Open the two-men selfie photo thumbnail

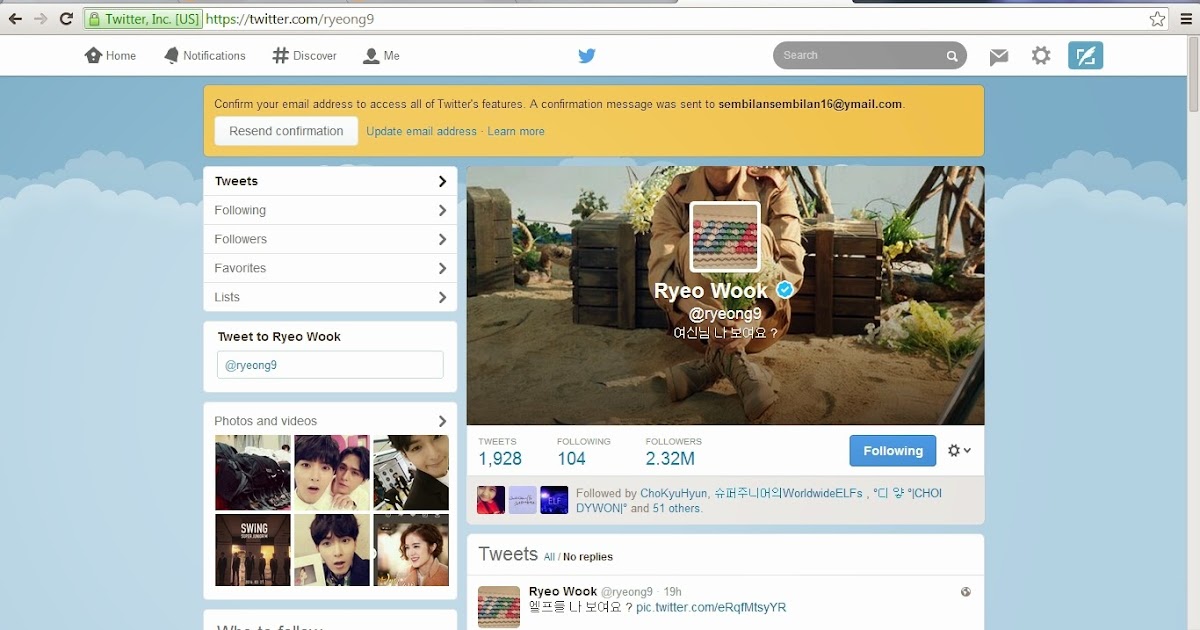tap(332, 472)
